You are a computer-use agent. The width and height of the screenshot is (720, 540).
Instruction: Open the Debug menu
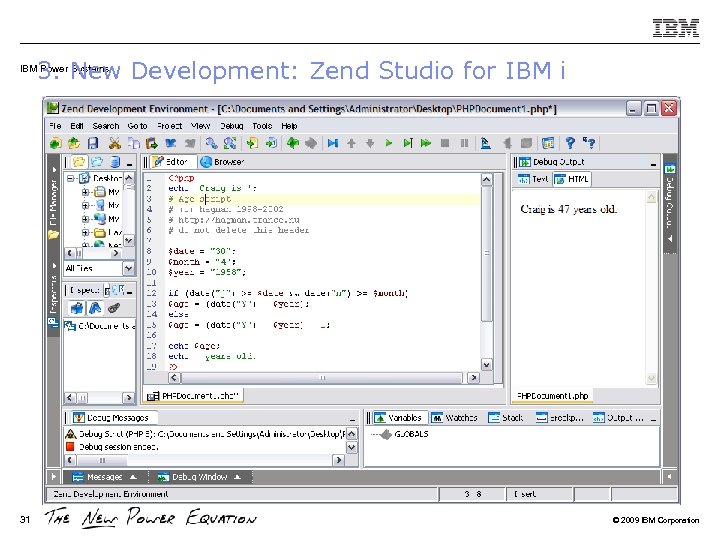click(231, 126)
